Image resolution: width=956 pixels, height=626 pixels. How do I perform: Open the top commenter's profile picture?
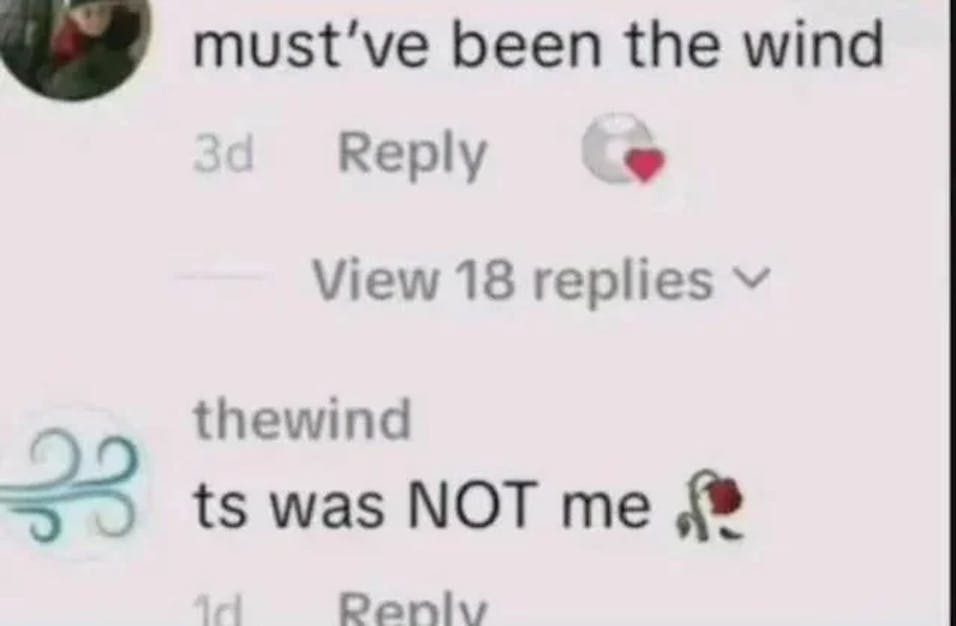point(73,43)
